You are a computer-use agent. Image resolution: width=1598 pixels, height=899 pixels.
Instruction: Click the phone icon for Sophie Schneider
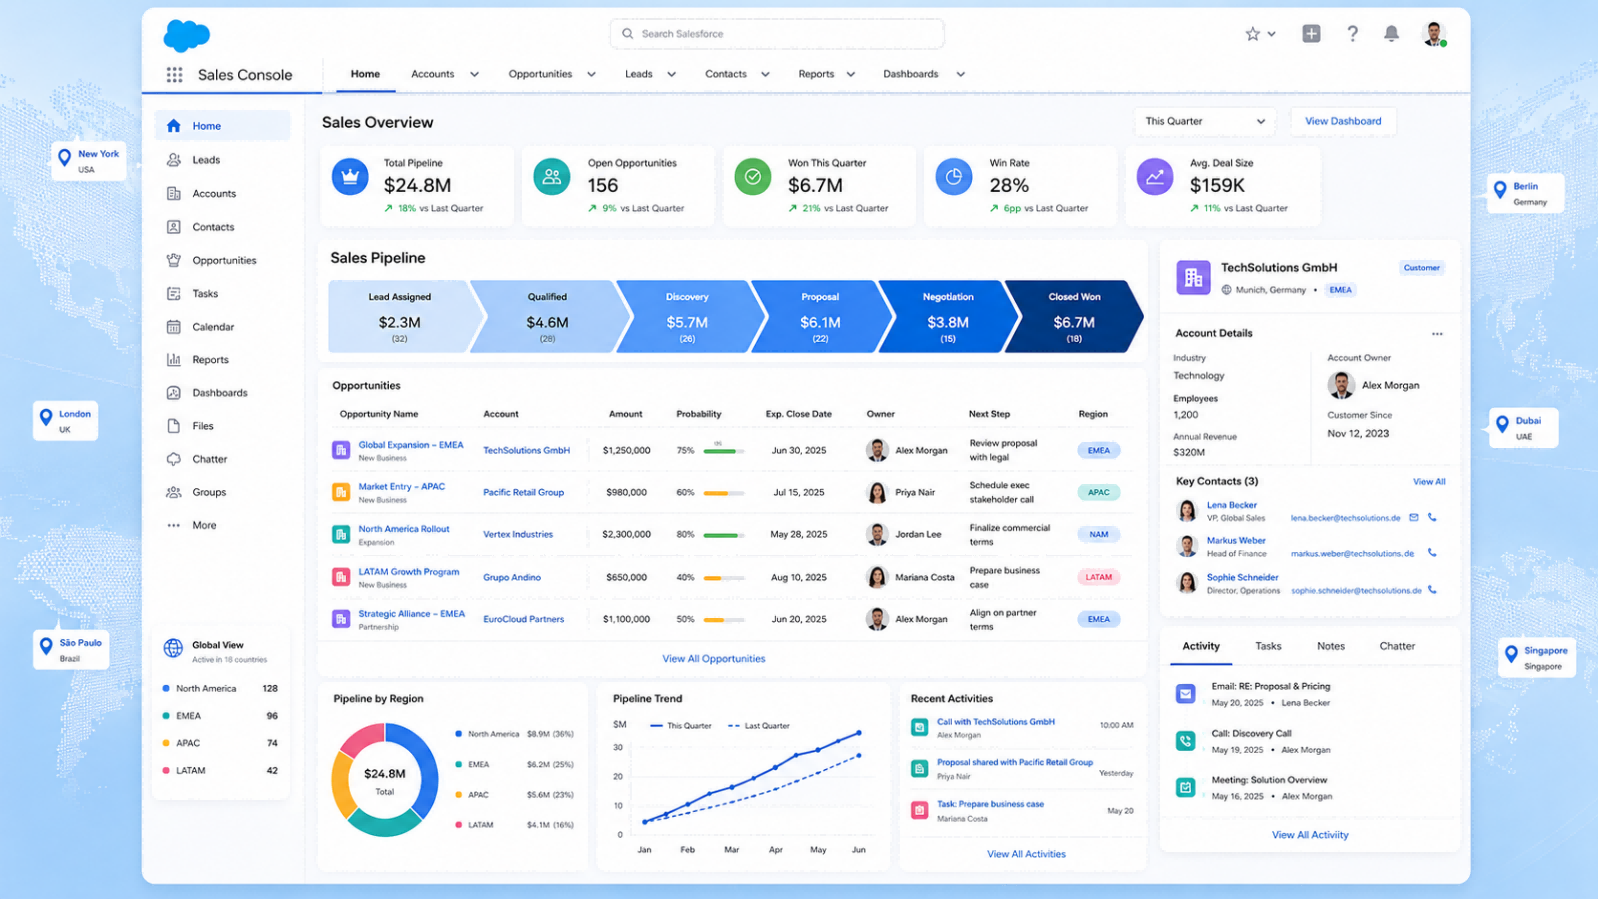[x=1432, y=590]
